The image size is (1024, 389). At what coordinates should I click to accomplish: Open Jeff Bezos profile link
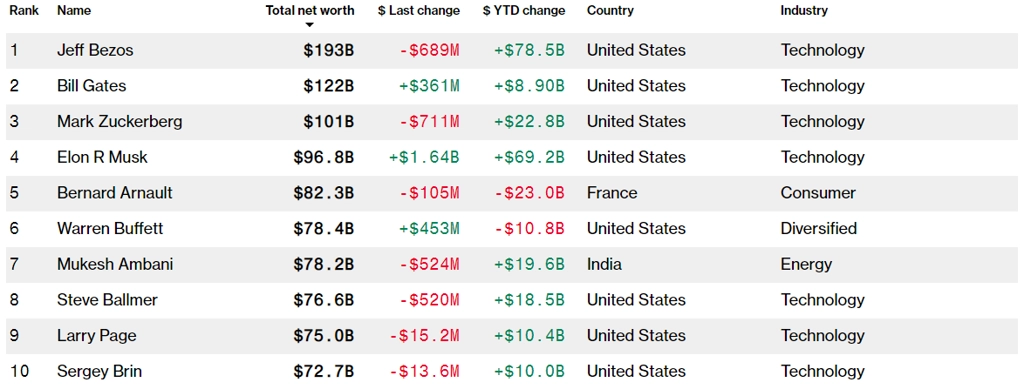(95, 50)
